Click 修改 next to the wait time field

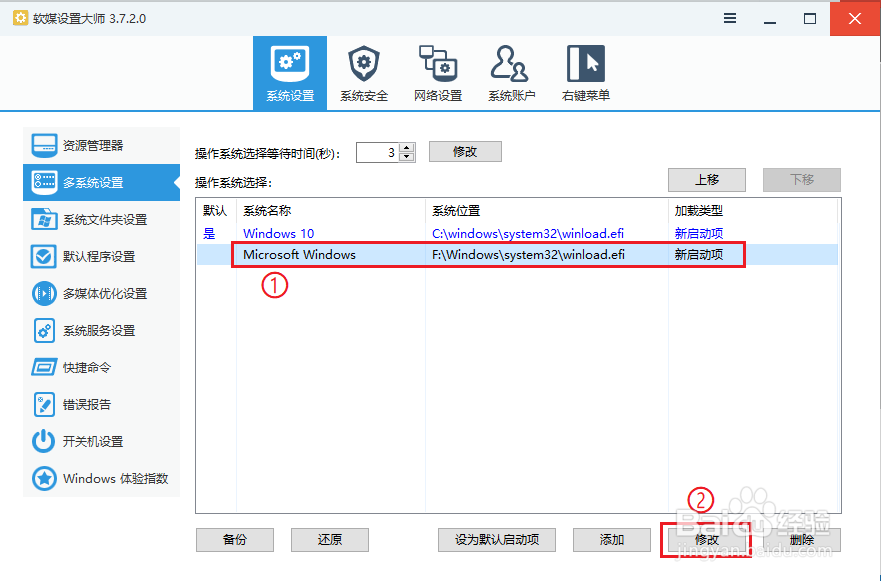[x=465, y=152]
